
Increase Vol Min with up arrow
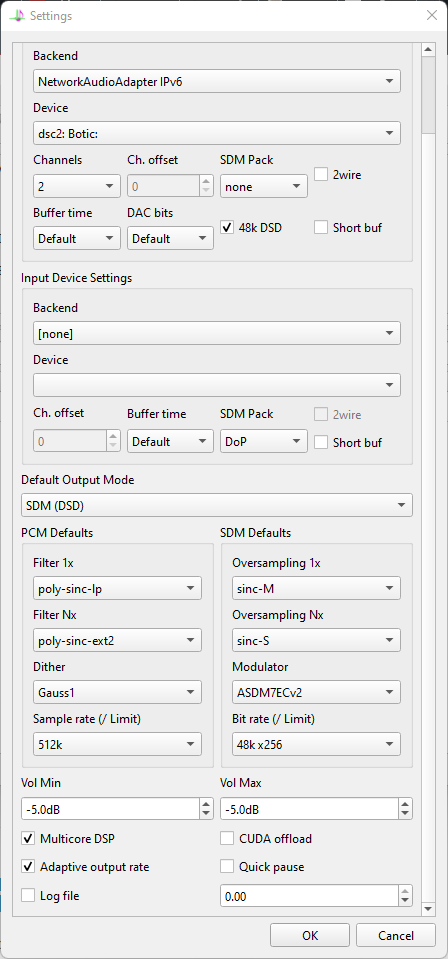207,804
